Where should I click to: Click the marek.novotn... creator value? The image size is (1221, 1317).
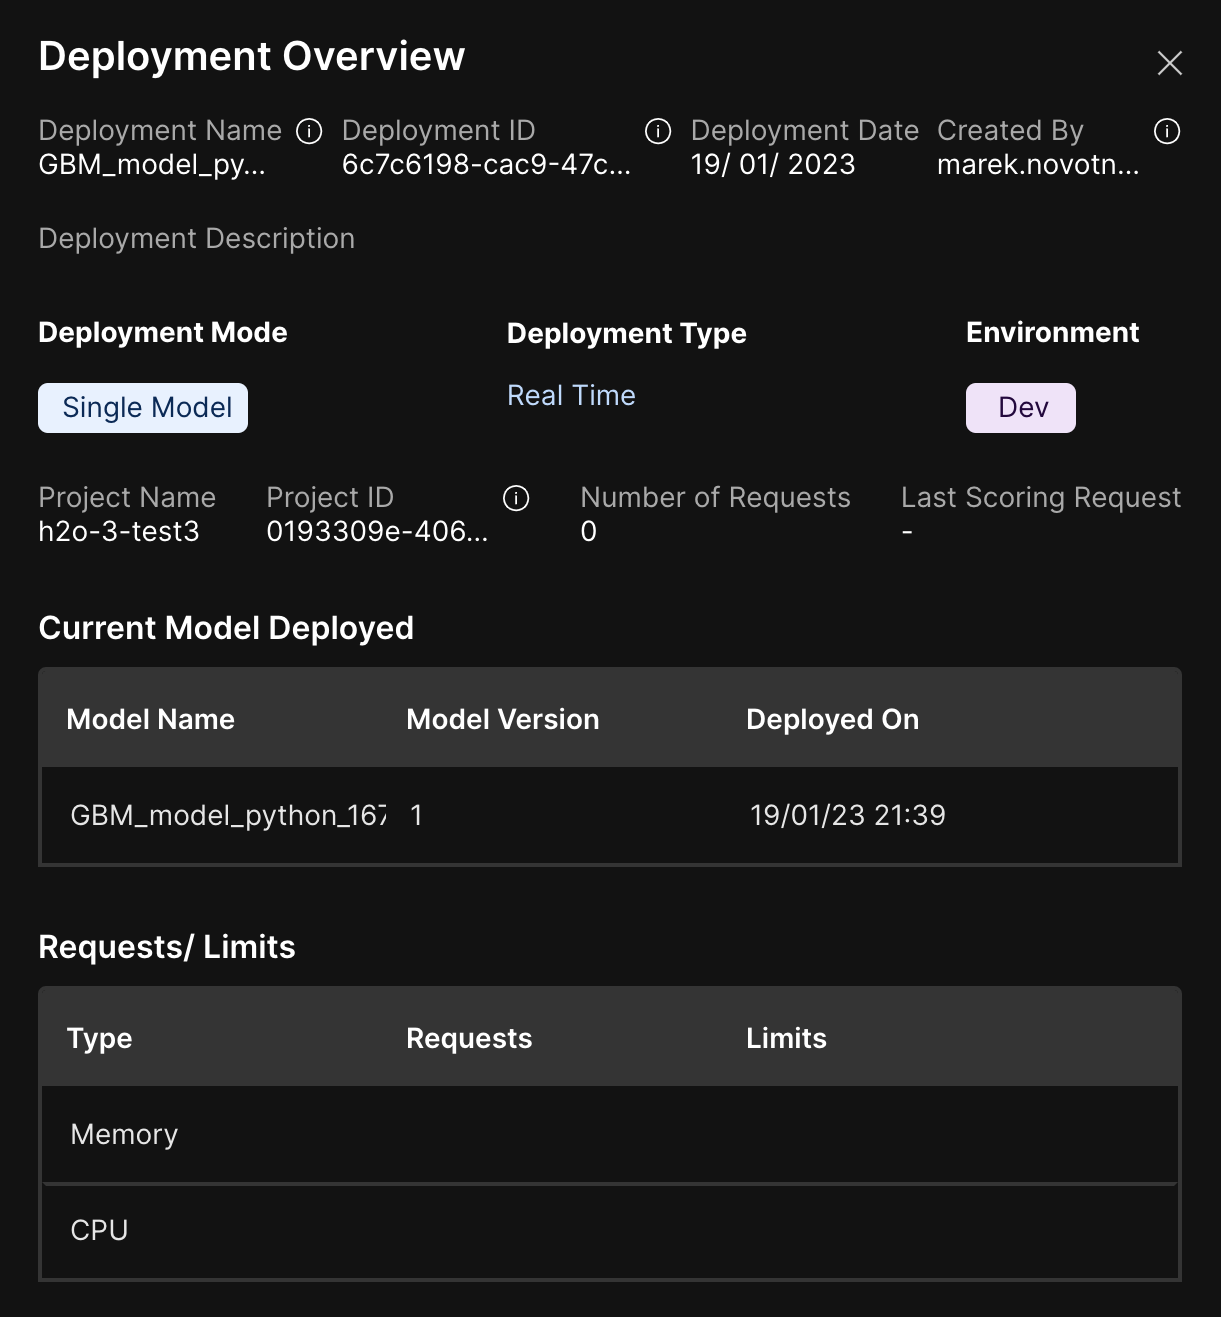tap(1037, 165)
